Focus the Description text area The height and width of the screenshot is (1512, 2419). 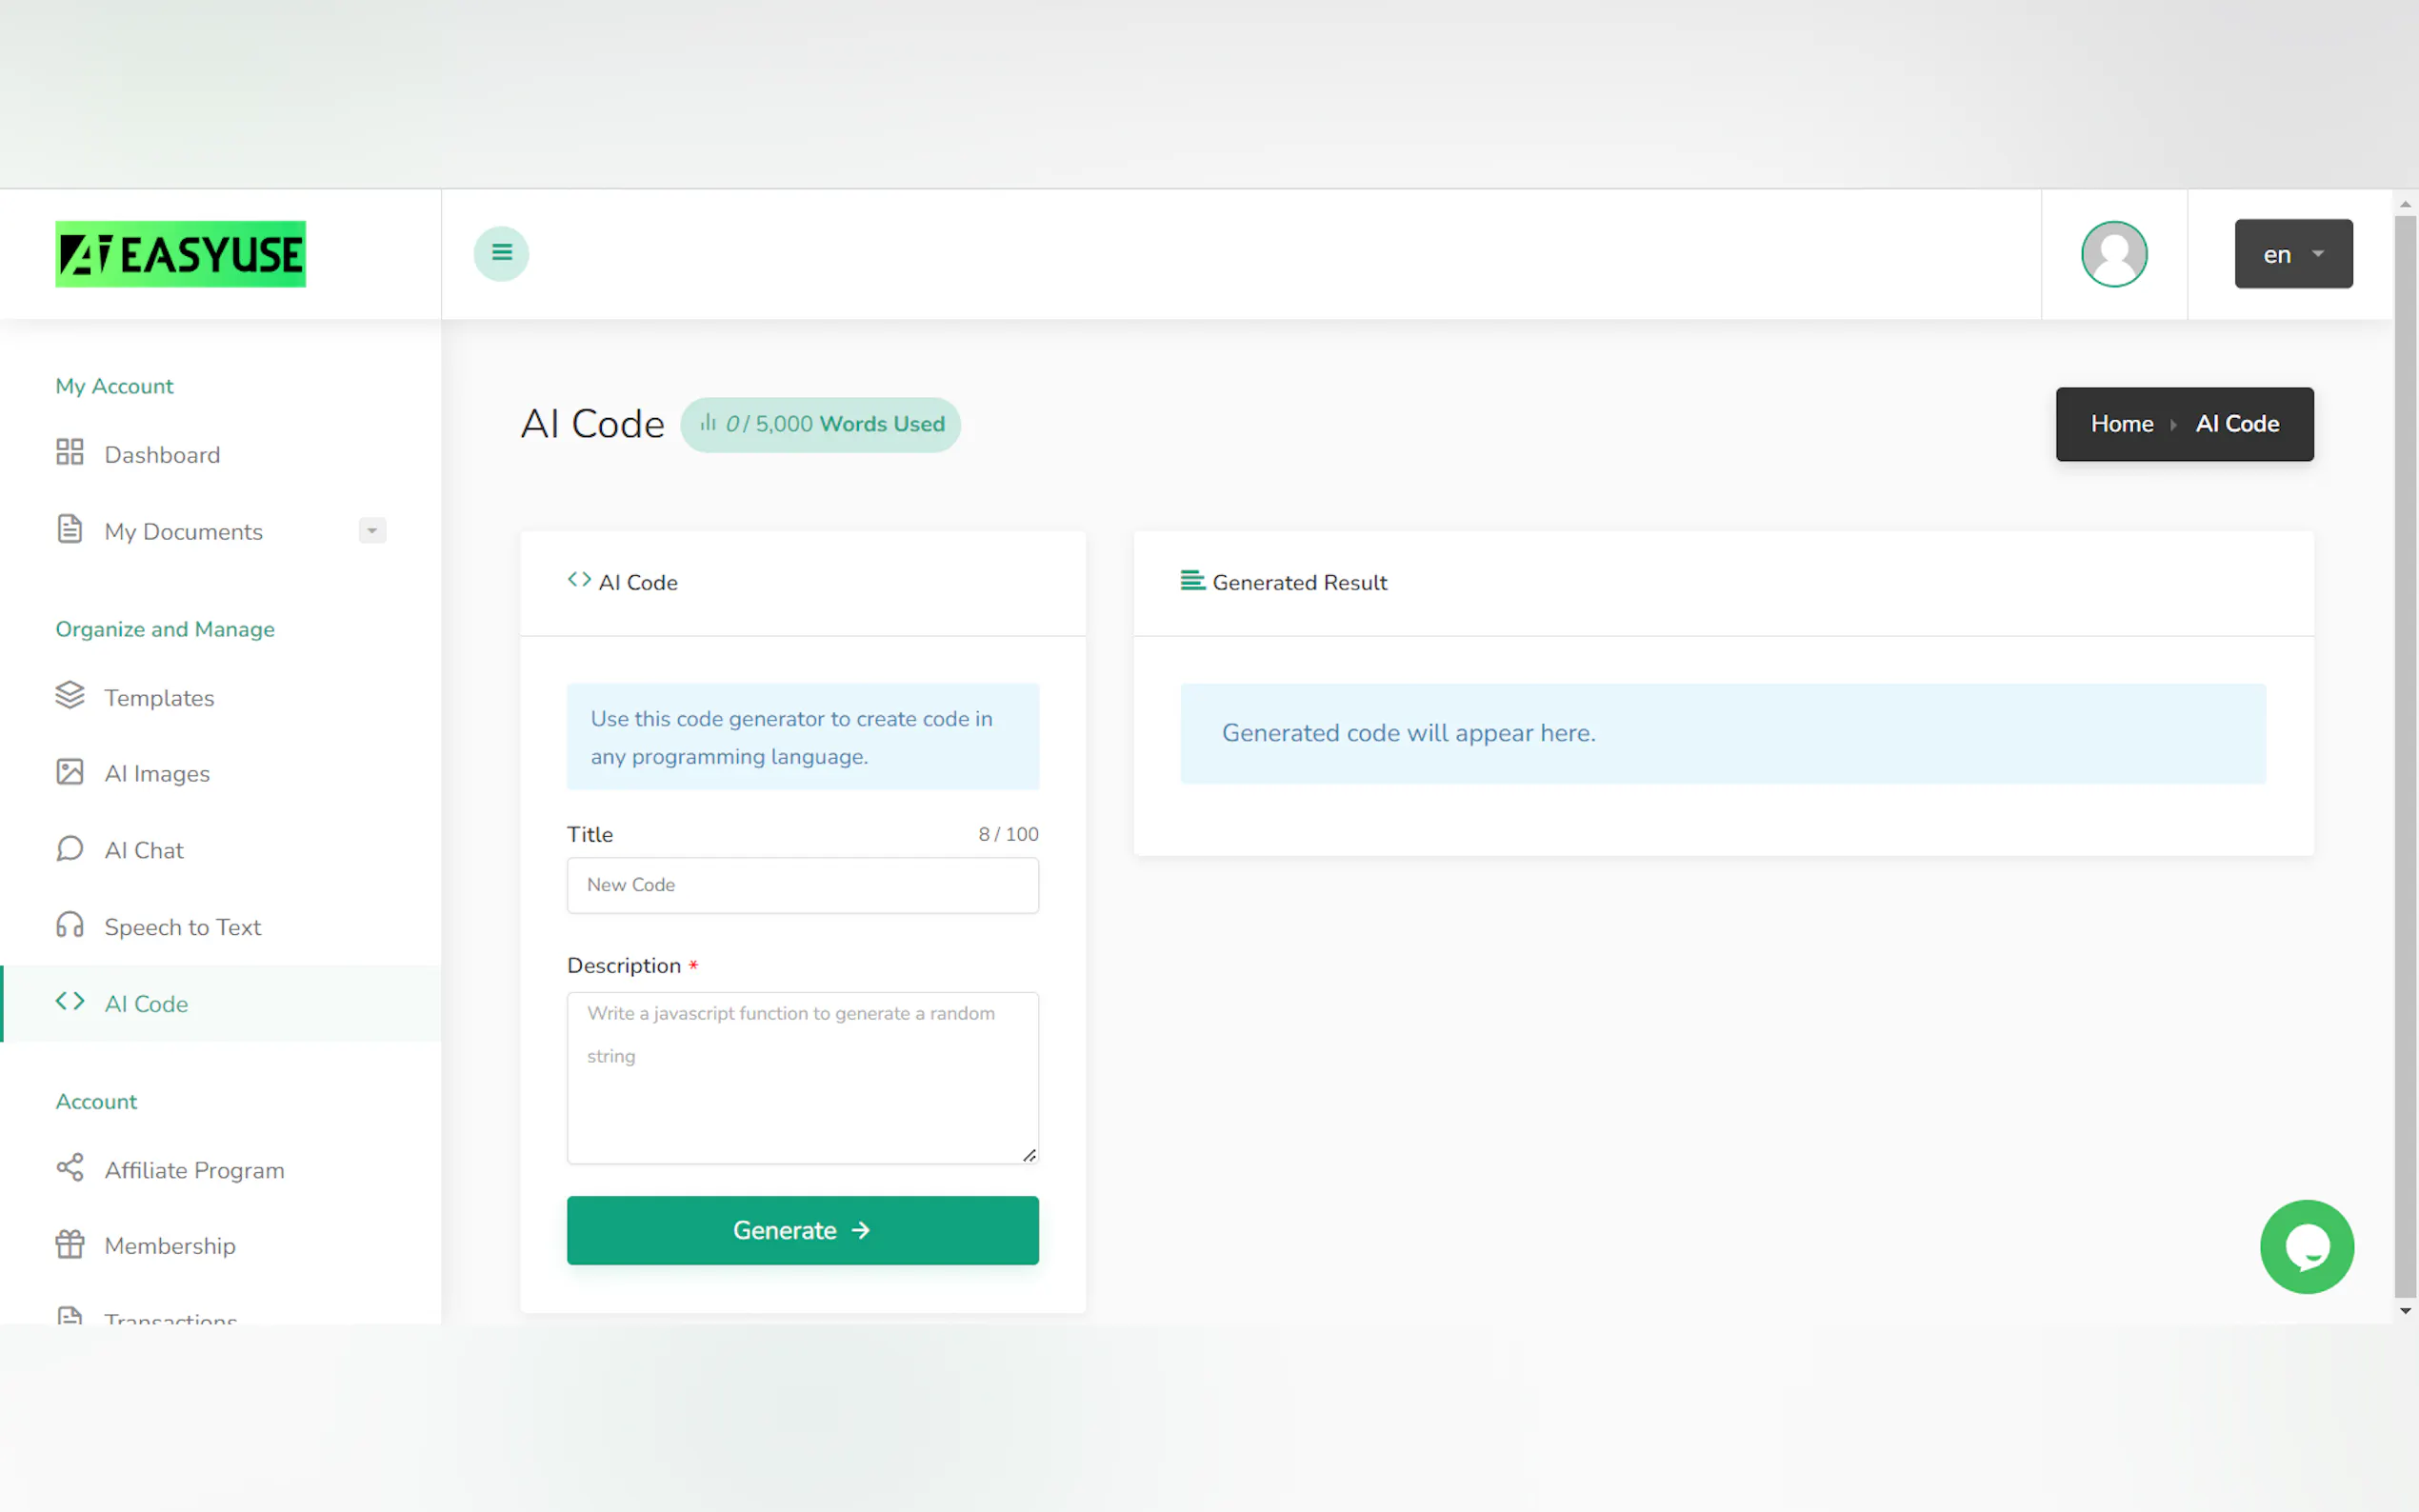coord(802,1077)
